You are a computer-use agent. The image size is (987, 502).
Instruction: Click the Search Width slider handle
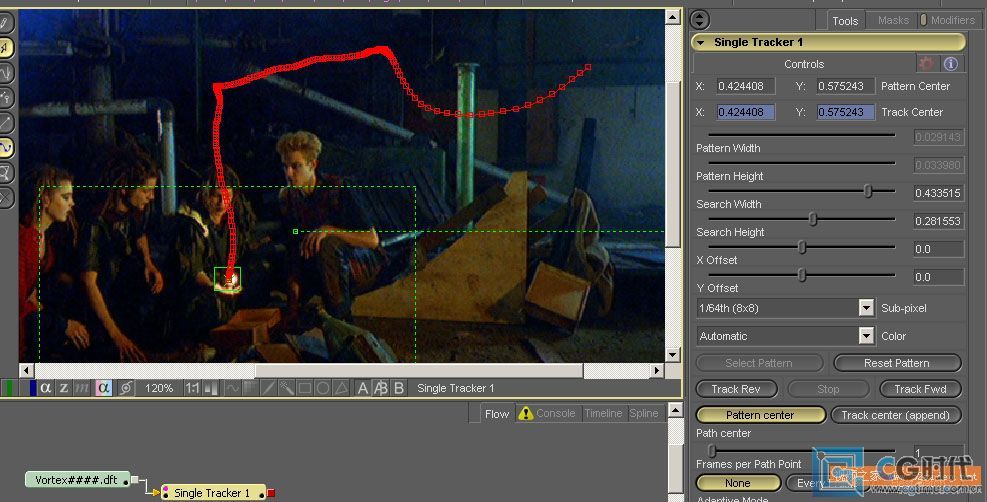pyautogui.click(x=868, y=191)
